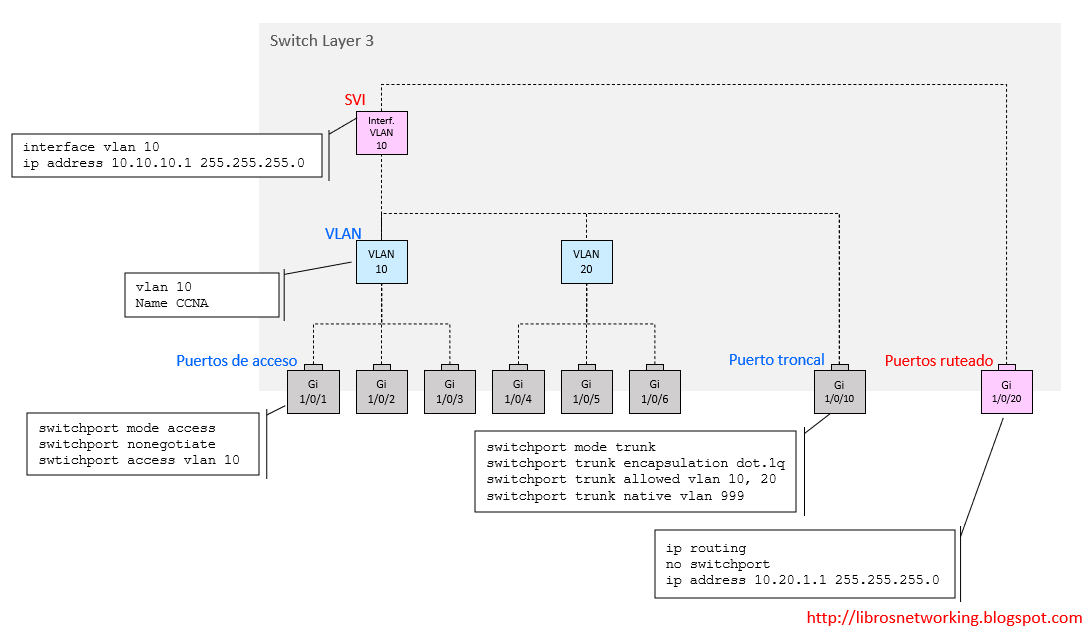Expand the trunk configuration callout
Viewport: 1092px width, 630px height.
(636, 471)
